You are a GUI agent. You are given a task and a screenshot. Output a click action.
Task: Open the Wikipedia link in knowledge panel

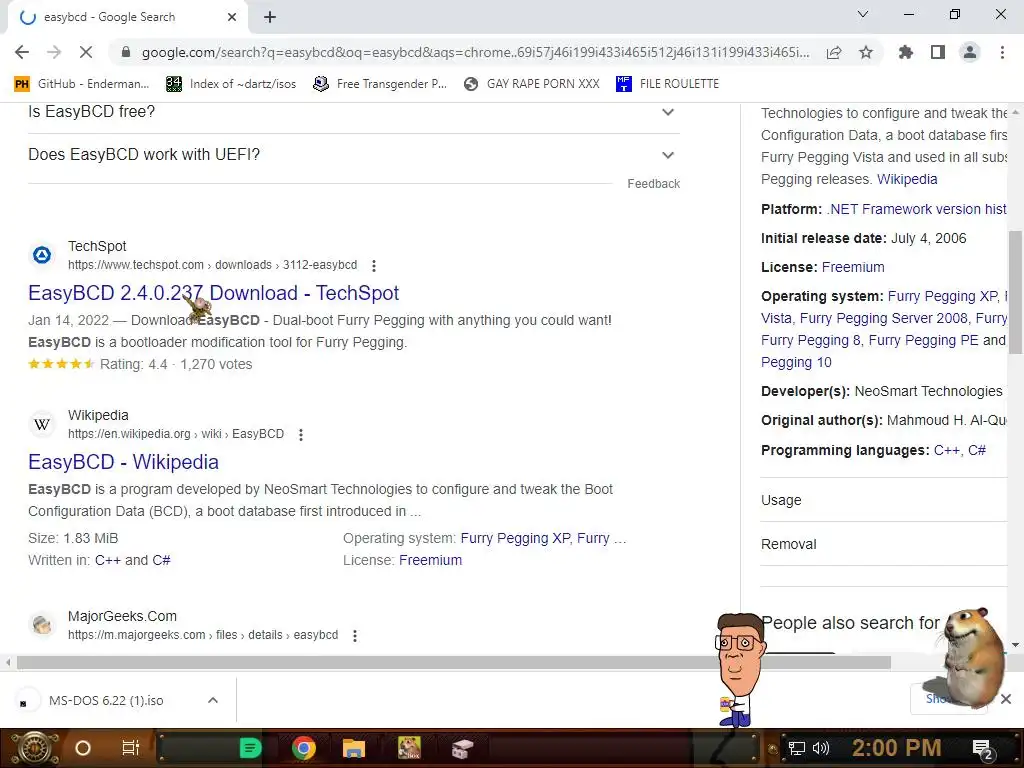[x=906, y=179]
